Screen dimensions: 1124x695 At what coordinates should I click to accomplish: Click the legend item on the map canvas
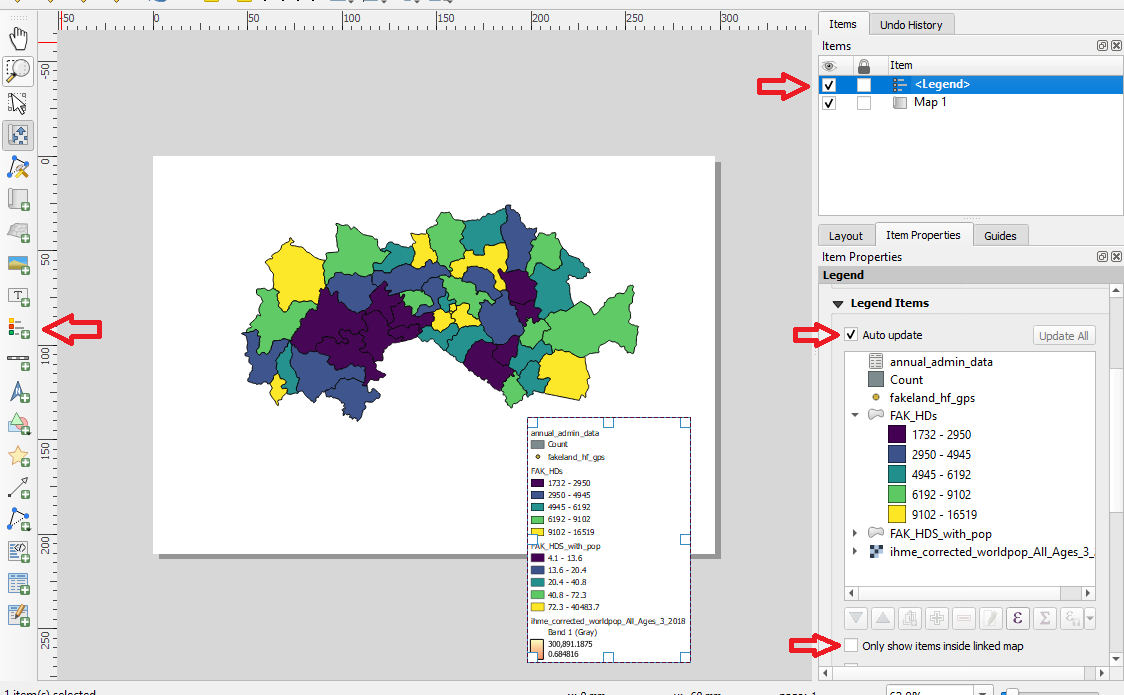tap(609, 540)
